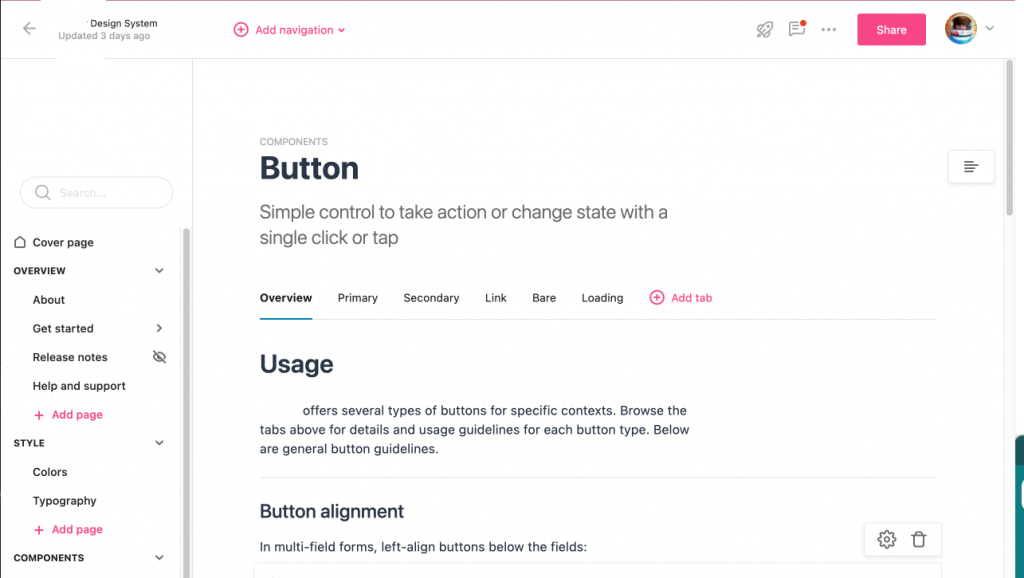Click Add tab link
The height and width of the screenshot is (578, 1024).
(x=680, y=298)
